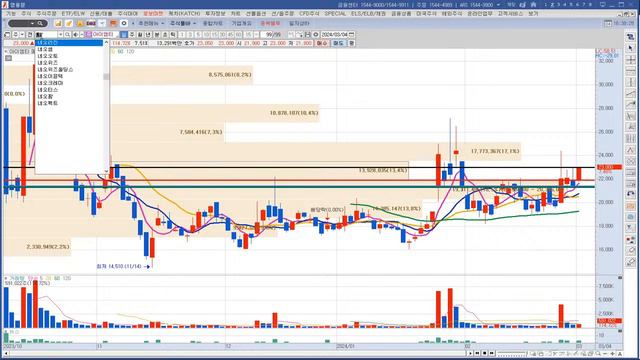Screen dimensions: 640x360
Task: Select the 틱 tick period button
Action: (x=173, y=35)
